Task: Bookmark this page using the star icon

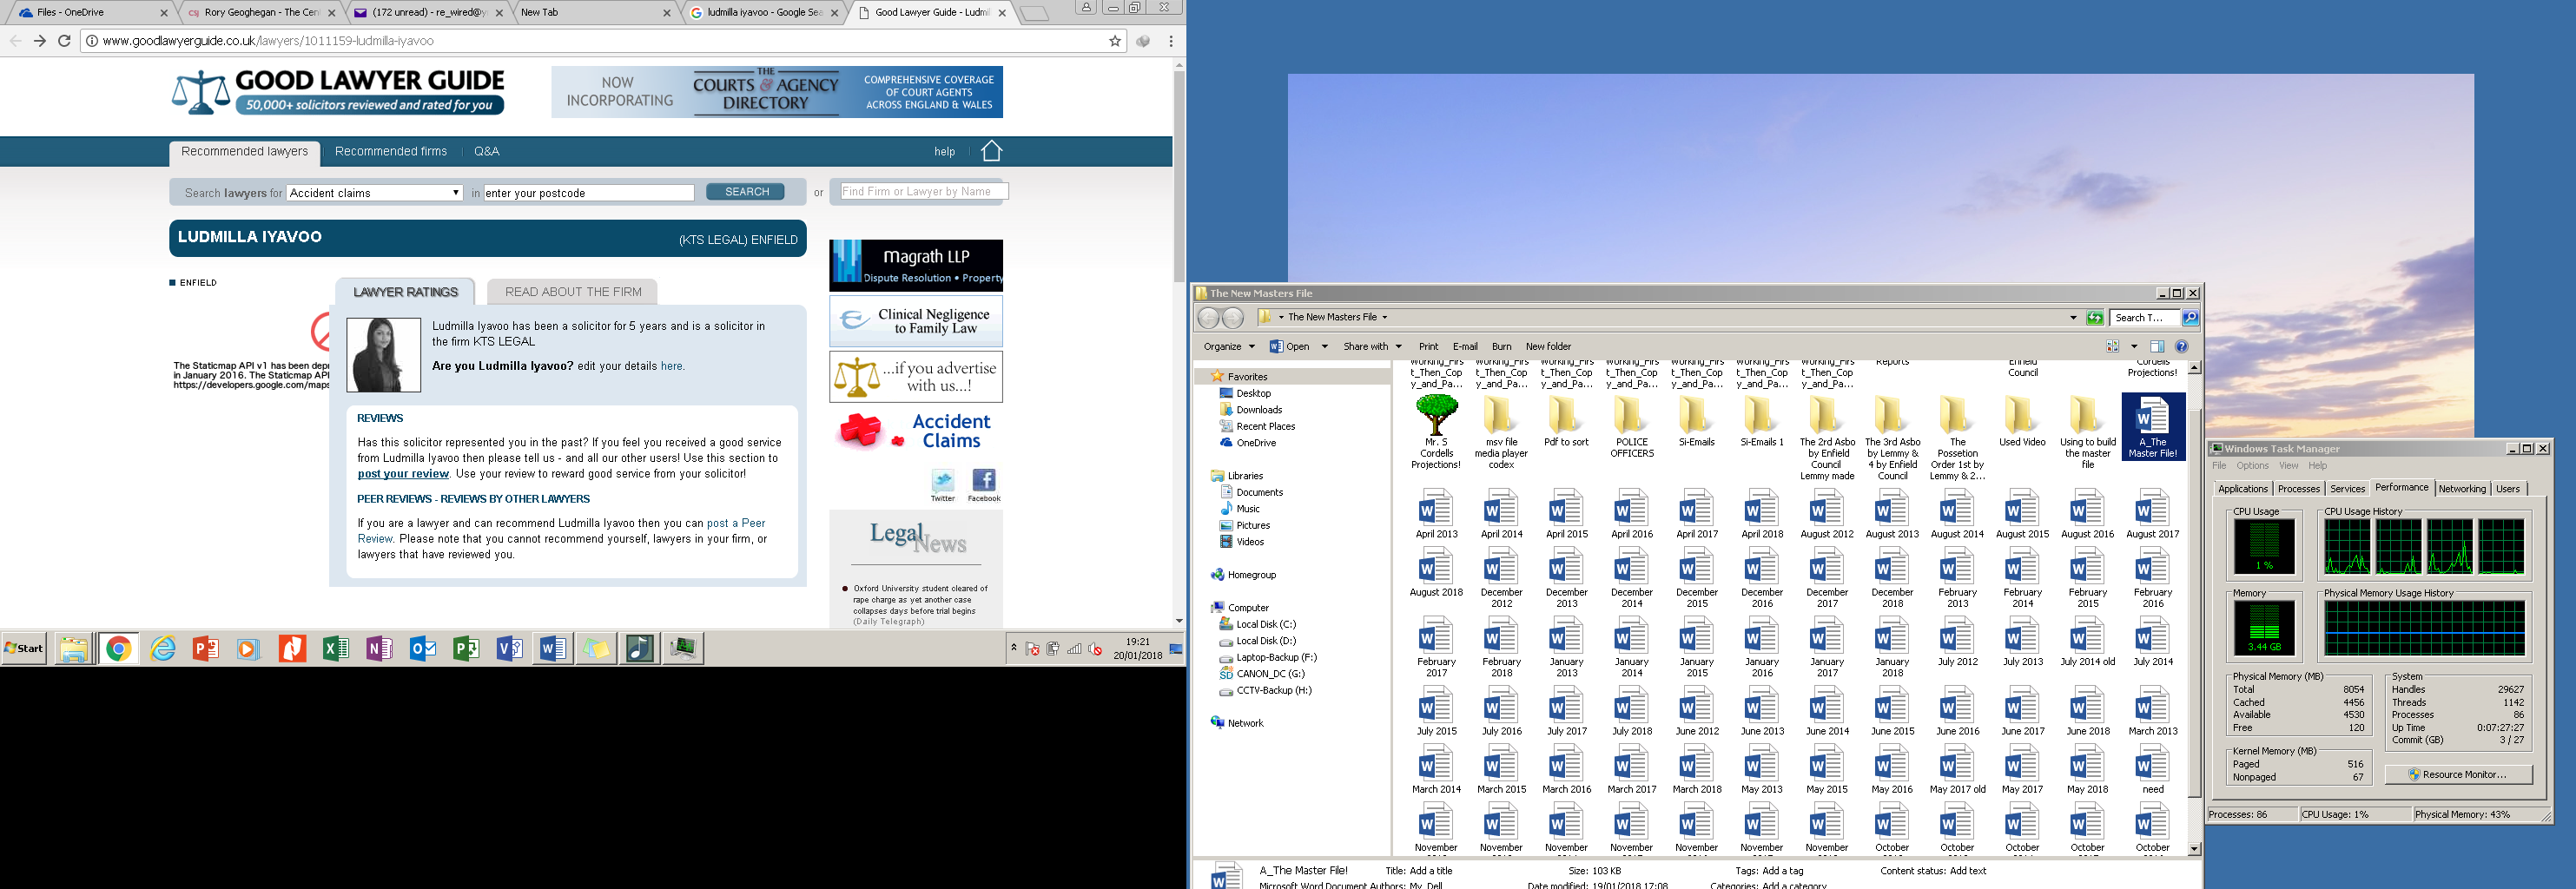Action: pyautogui.click(x=1115, y=41)
